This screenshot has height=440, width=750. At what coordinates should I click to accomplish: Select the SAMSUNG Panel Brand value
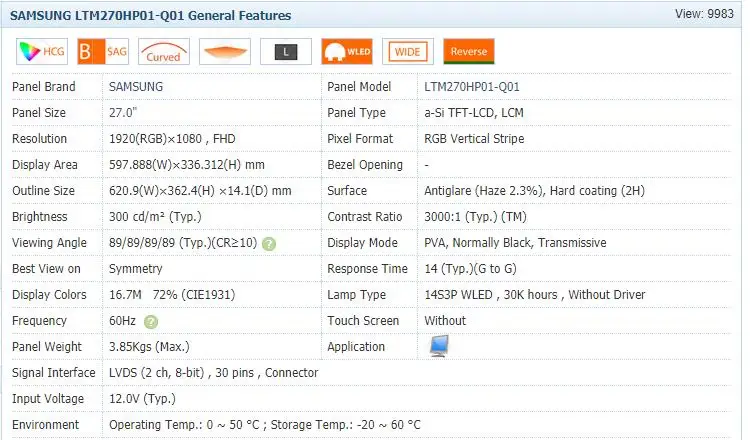[136, 87]
